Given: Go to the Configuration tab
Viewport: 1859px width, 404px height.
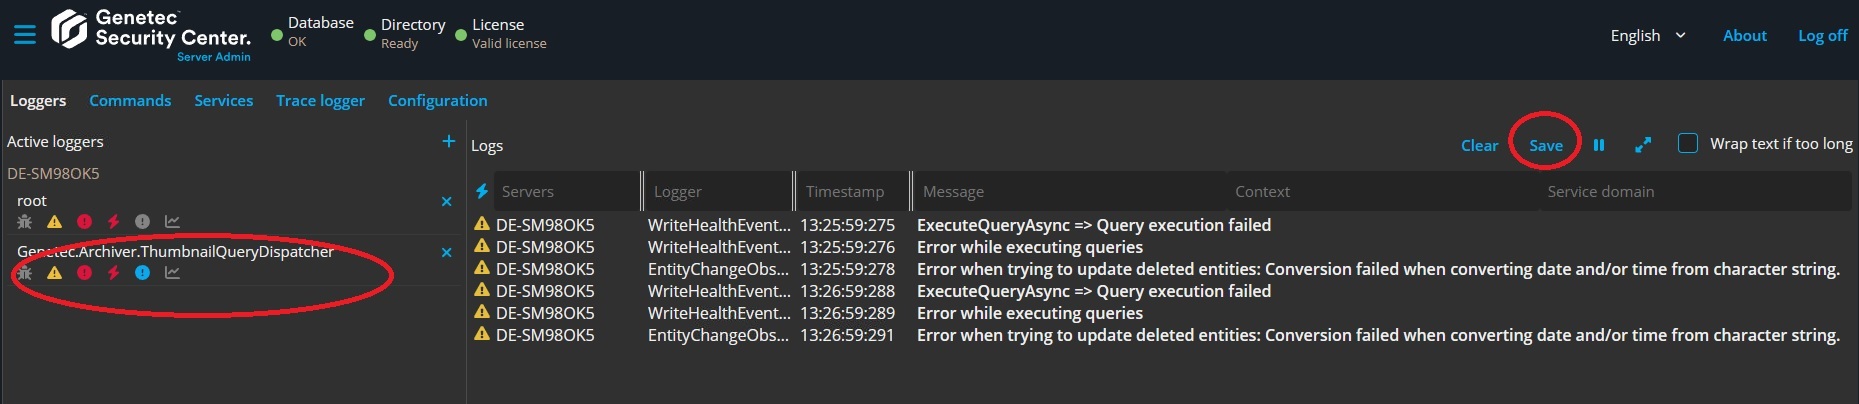Looking at the screenshot, I should (437, 101).
